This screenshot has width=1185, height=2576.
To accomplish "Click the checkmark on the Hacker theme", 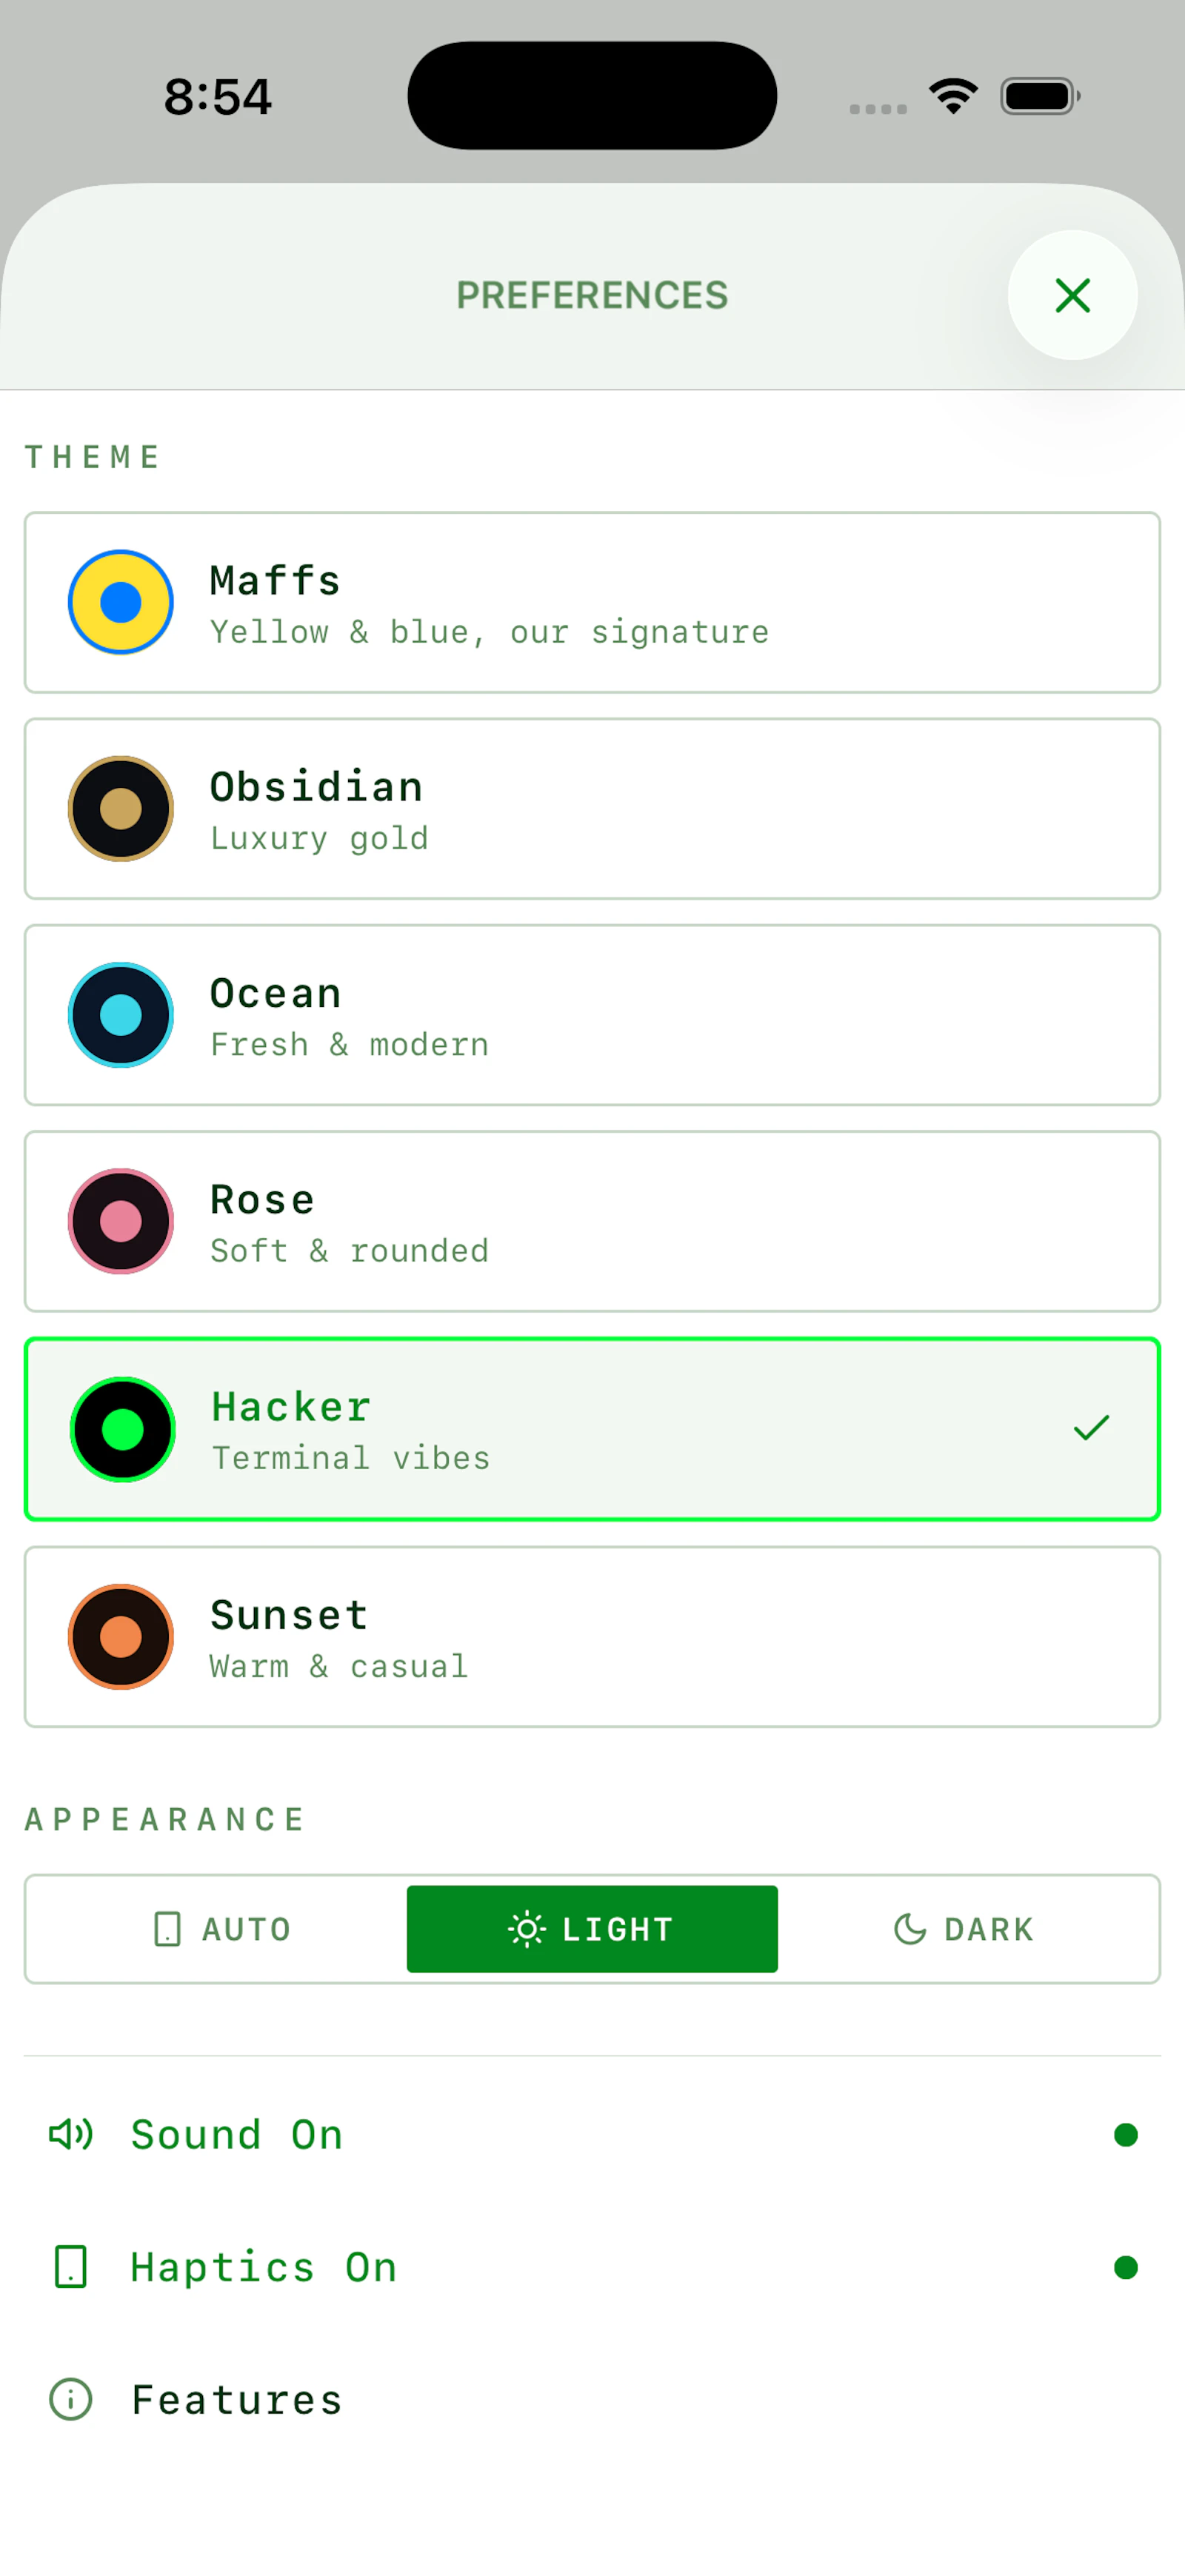I will pos(1091,1428).
